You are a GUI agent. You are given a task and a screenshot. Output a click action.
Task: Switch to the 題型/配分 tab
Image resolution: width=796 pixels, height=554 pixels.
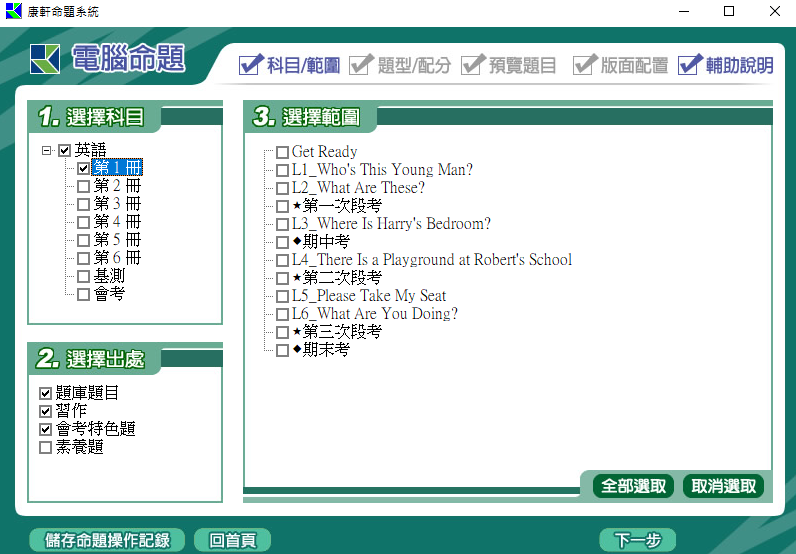(x=401, y=65)
